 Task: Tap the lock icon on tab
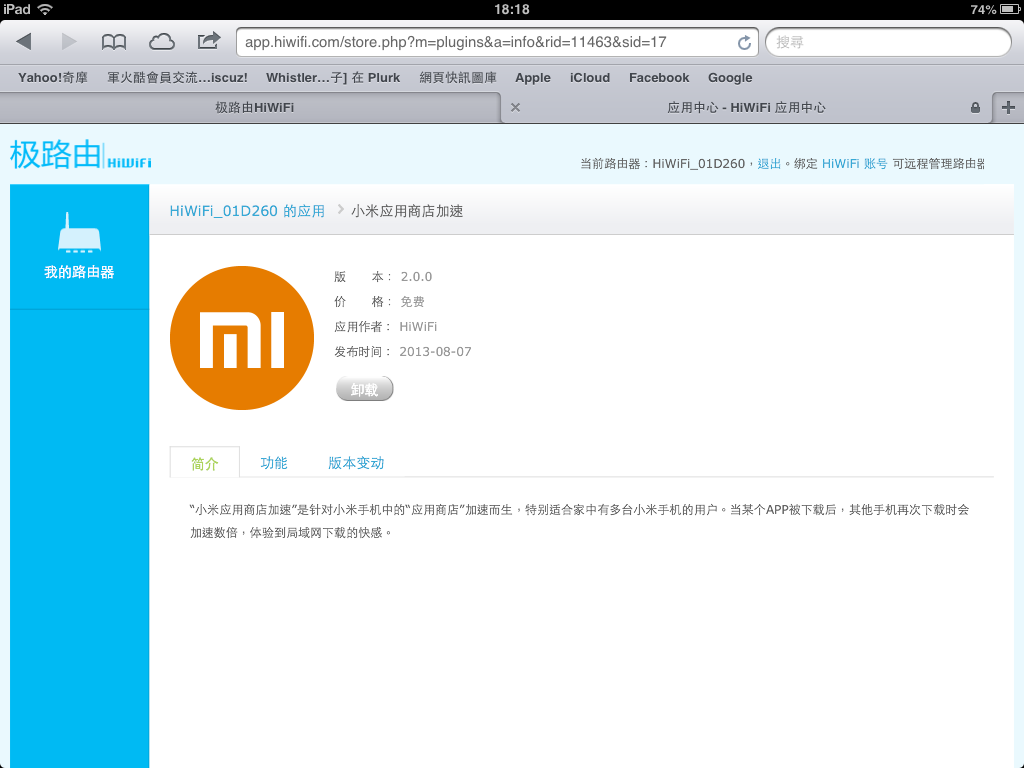975,108
